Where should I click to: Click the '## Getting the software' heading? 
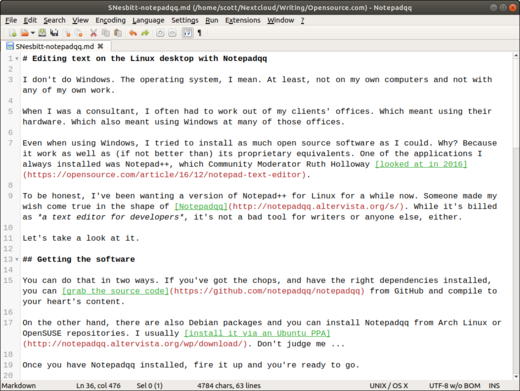(79, 259)
